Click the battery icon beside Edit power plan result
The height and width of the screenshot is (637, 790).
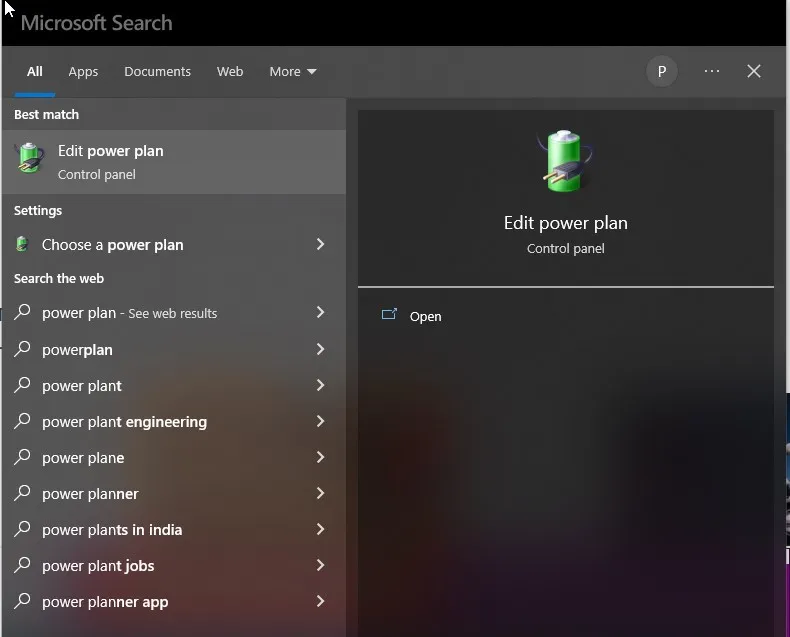30,158
